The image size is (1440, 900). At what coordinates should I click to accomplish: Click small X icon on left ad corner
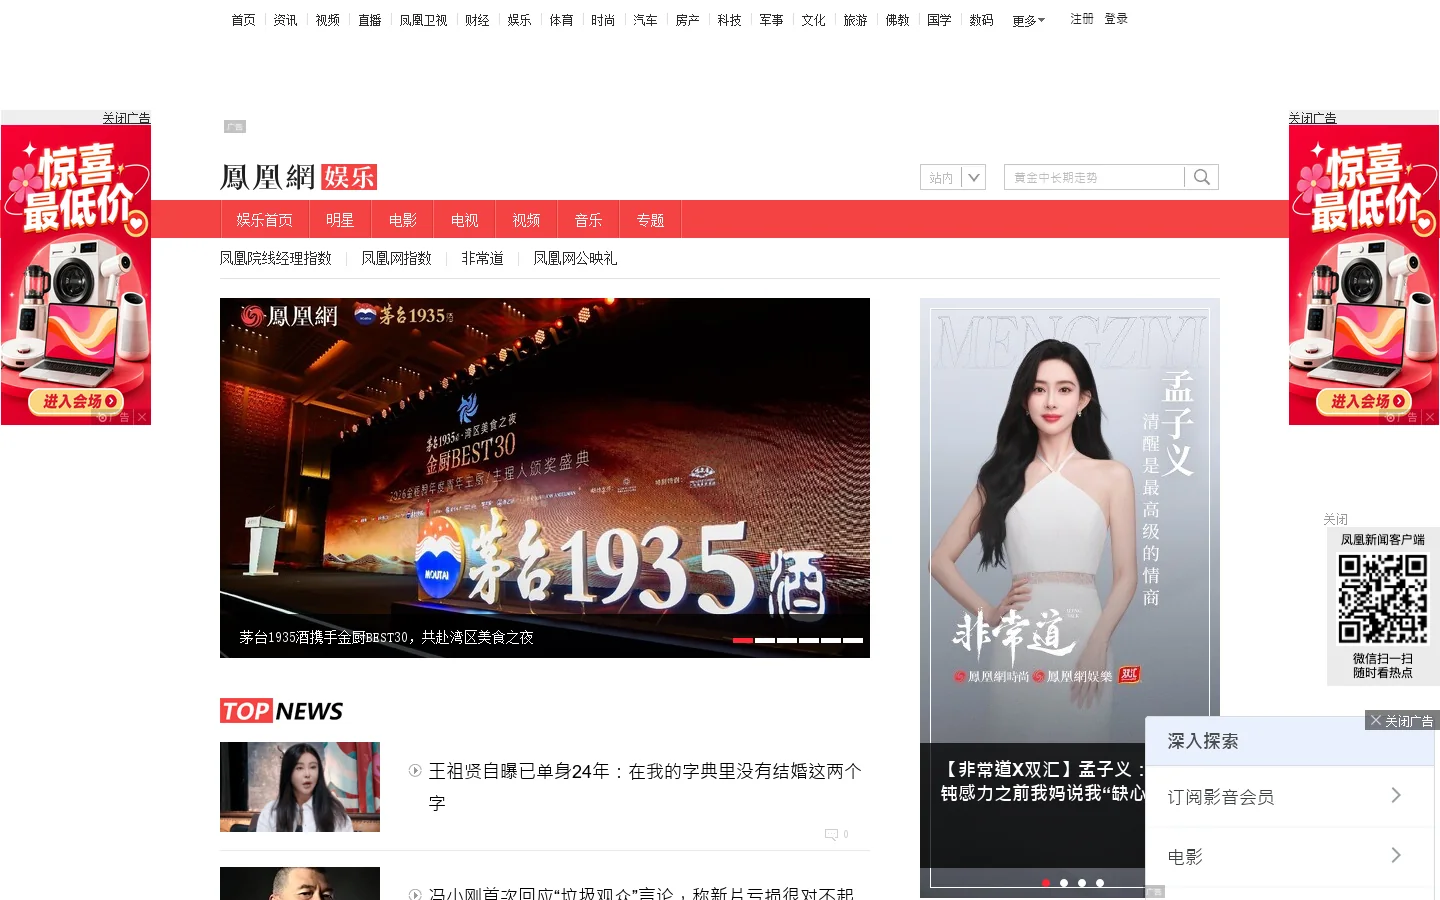pyautogui.click(x=142, y=417)
